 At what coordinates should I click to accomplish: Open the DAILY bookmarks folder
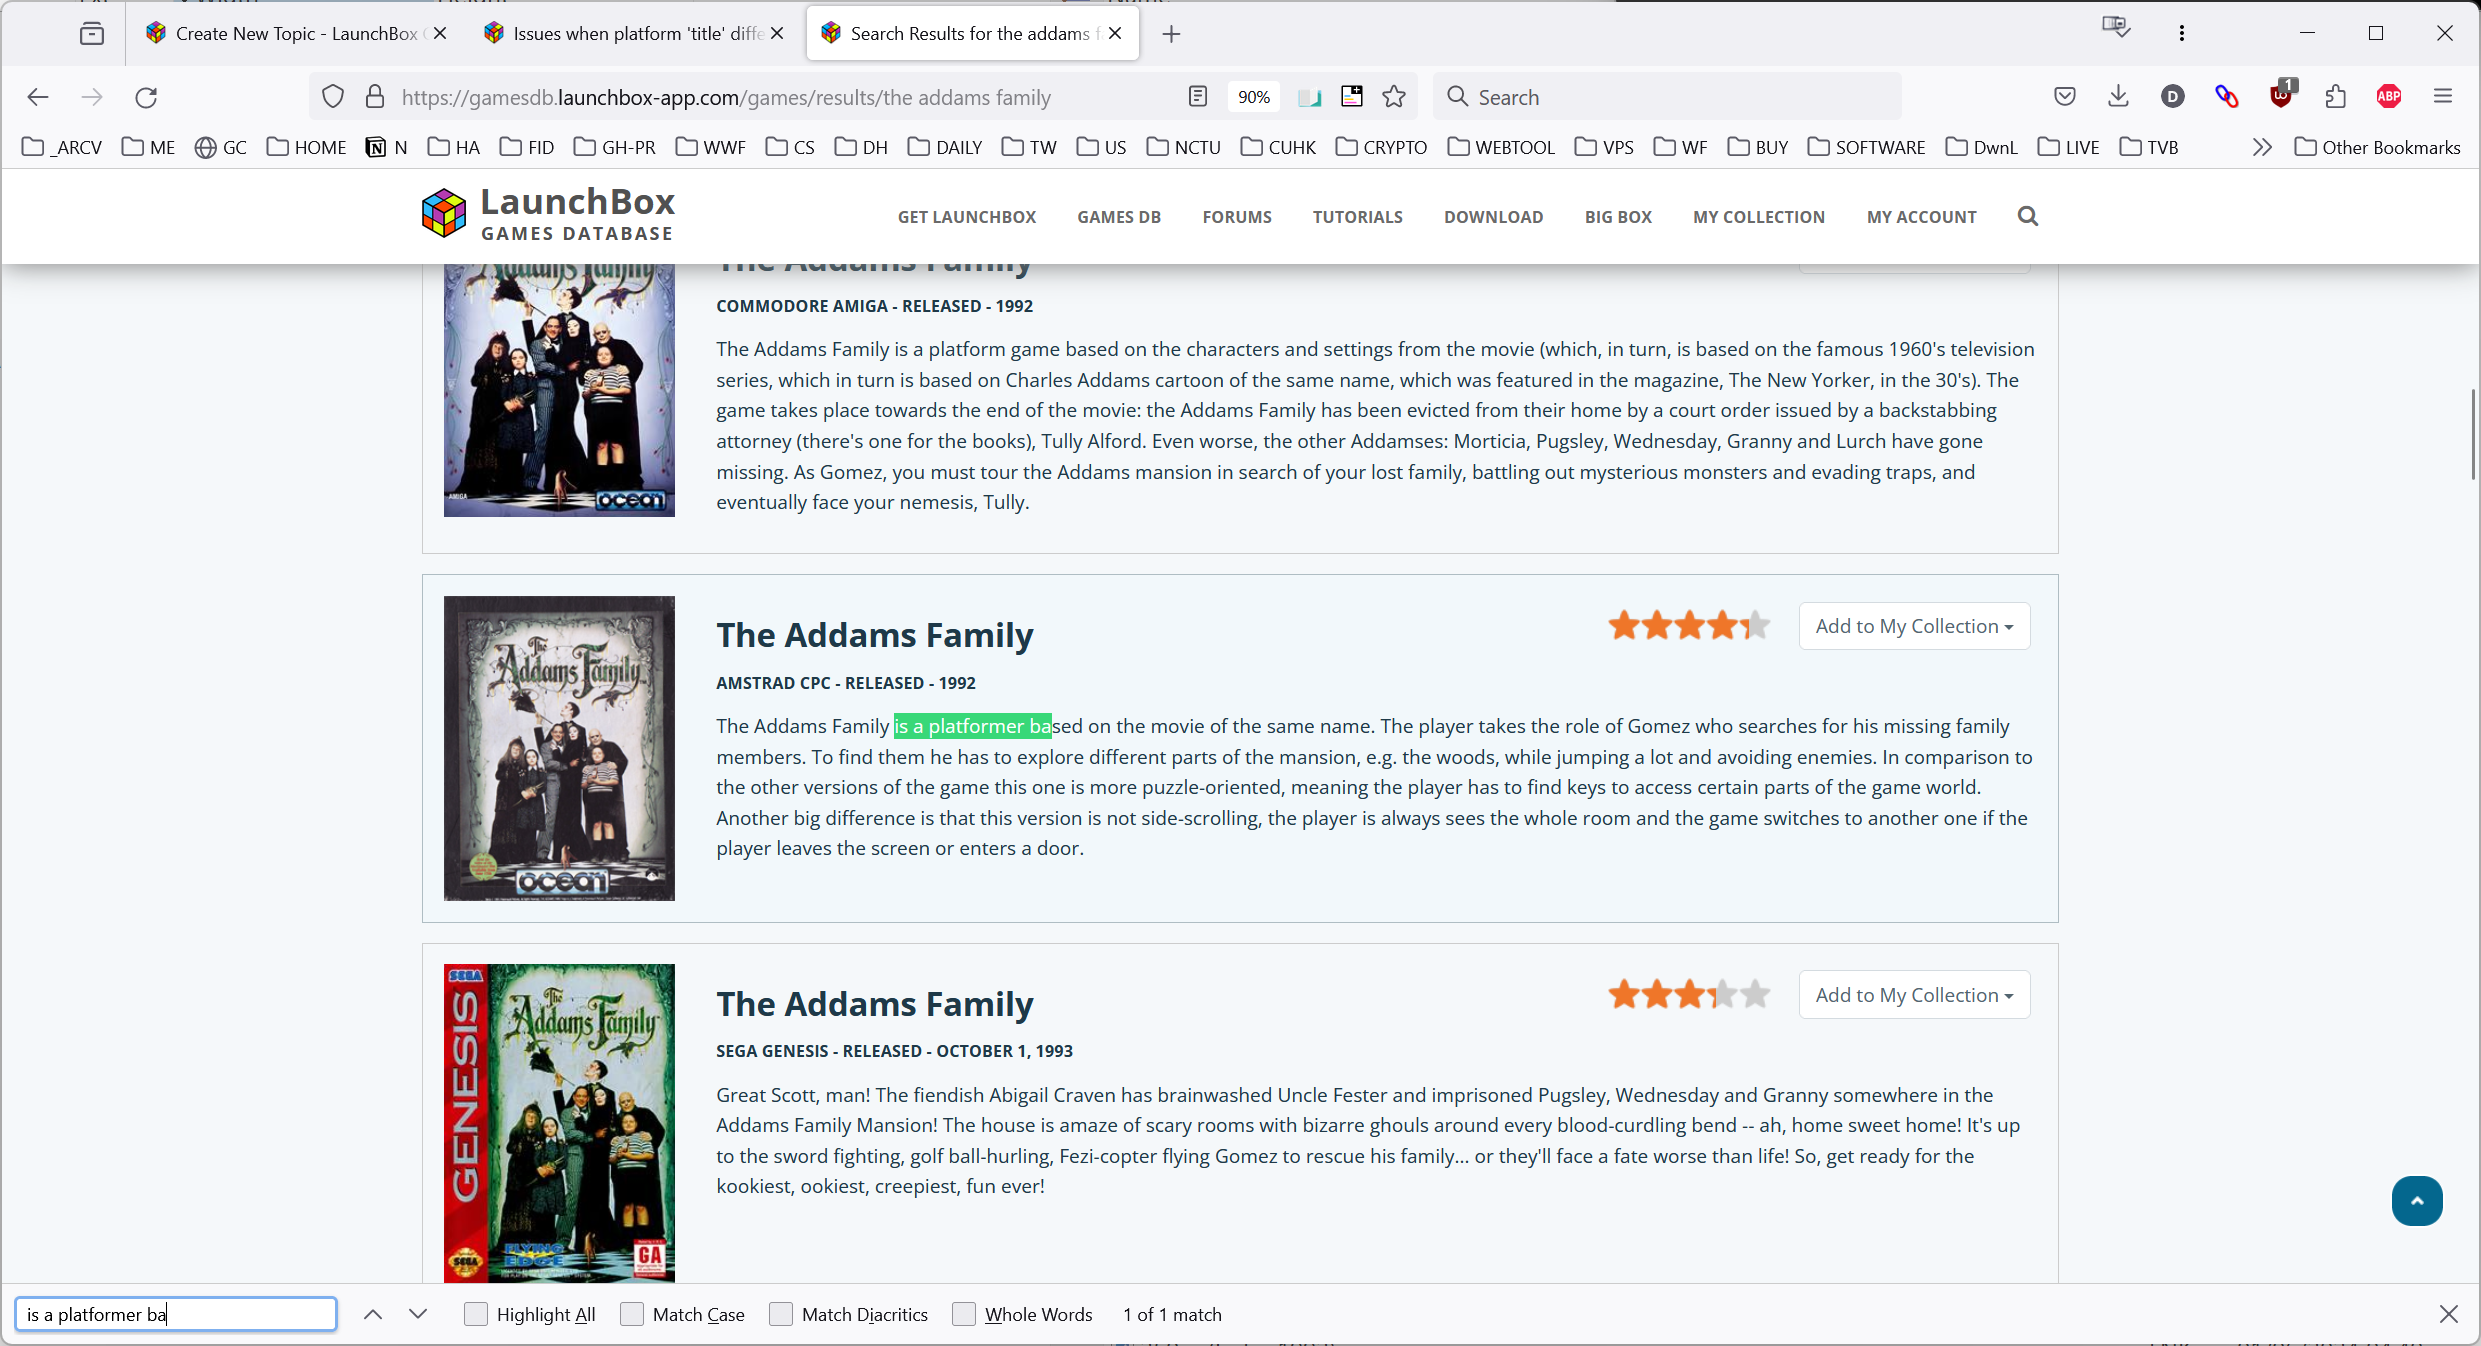pos(945,147)
